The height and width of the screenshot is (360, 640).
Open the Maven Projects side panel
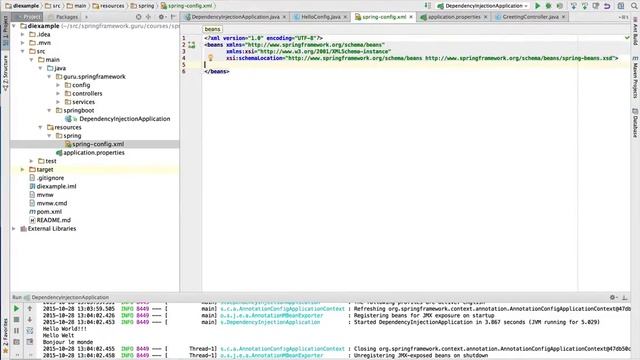(635, 77)
